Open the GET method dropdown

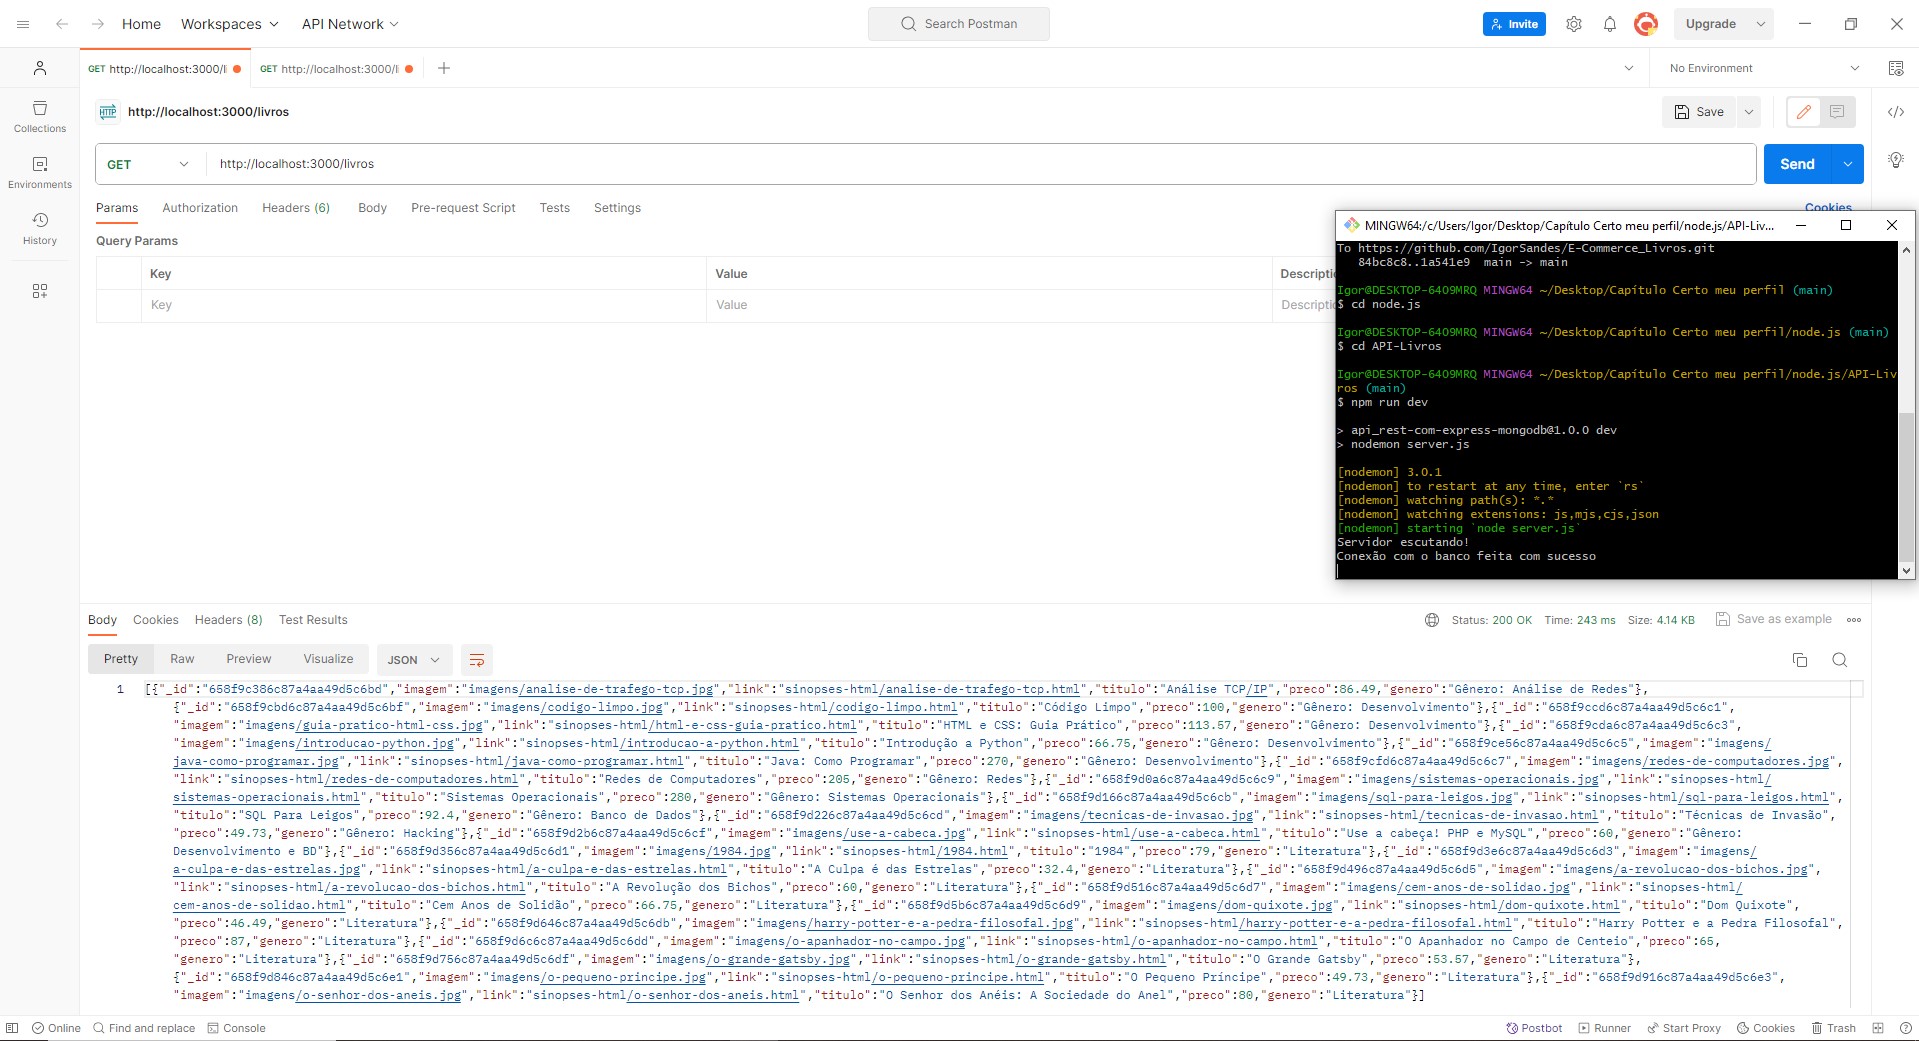(148, 164)
